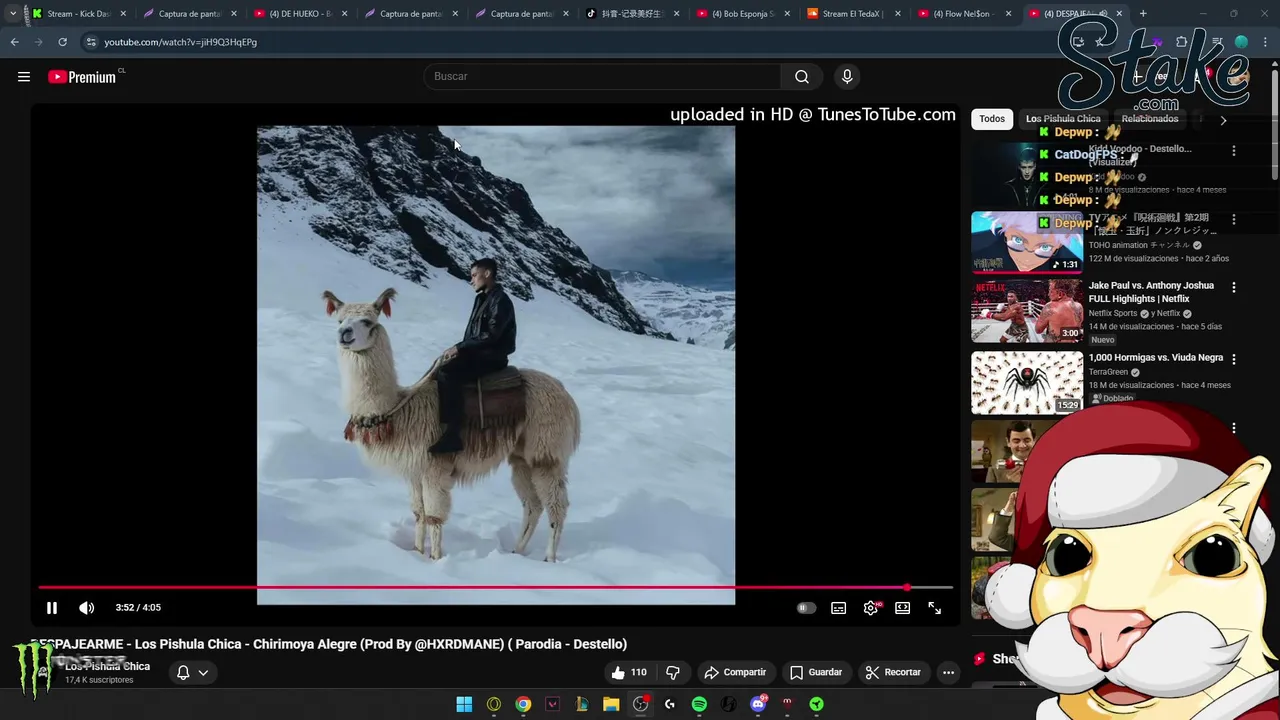The width and height of the screenshot is (1280, 720).
Task: Open Valorant from the taskbar
Action: [x=552, y=704]
